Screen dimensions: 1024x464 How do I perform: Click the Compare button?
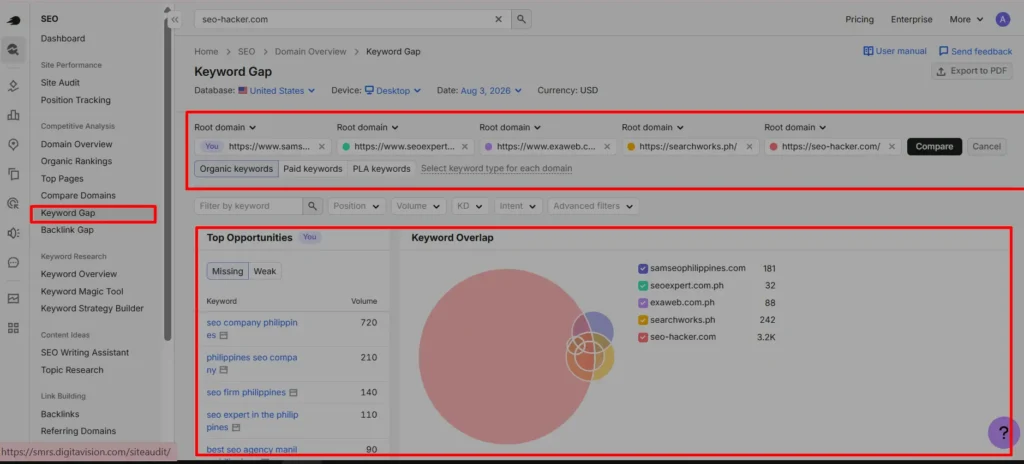click(x=935, y=146)
